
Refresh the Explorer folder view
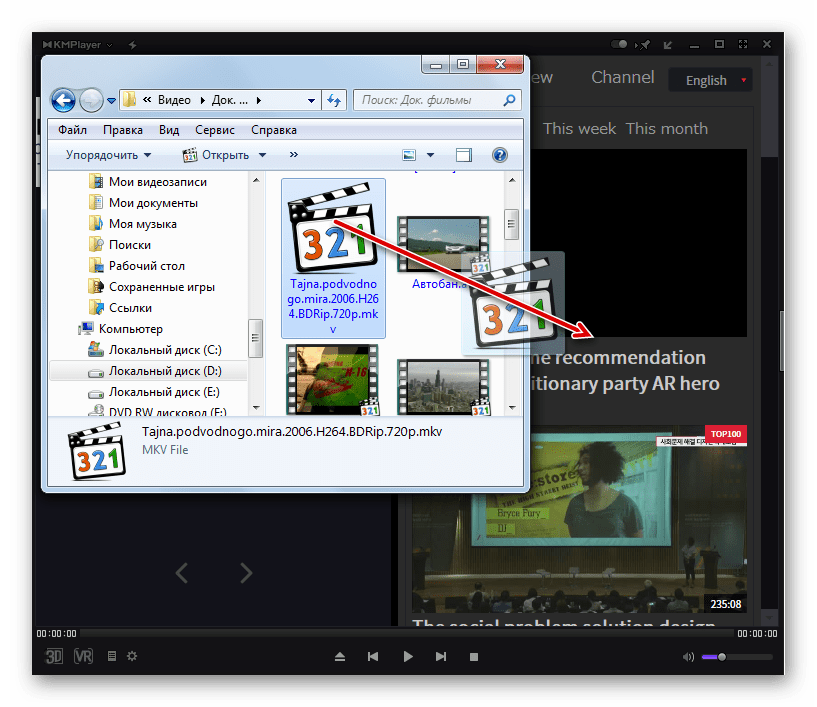click(x=334, y=100)
